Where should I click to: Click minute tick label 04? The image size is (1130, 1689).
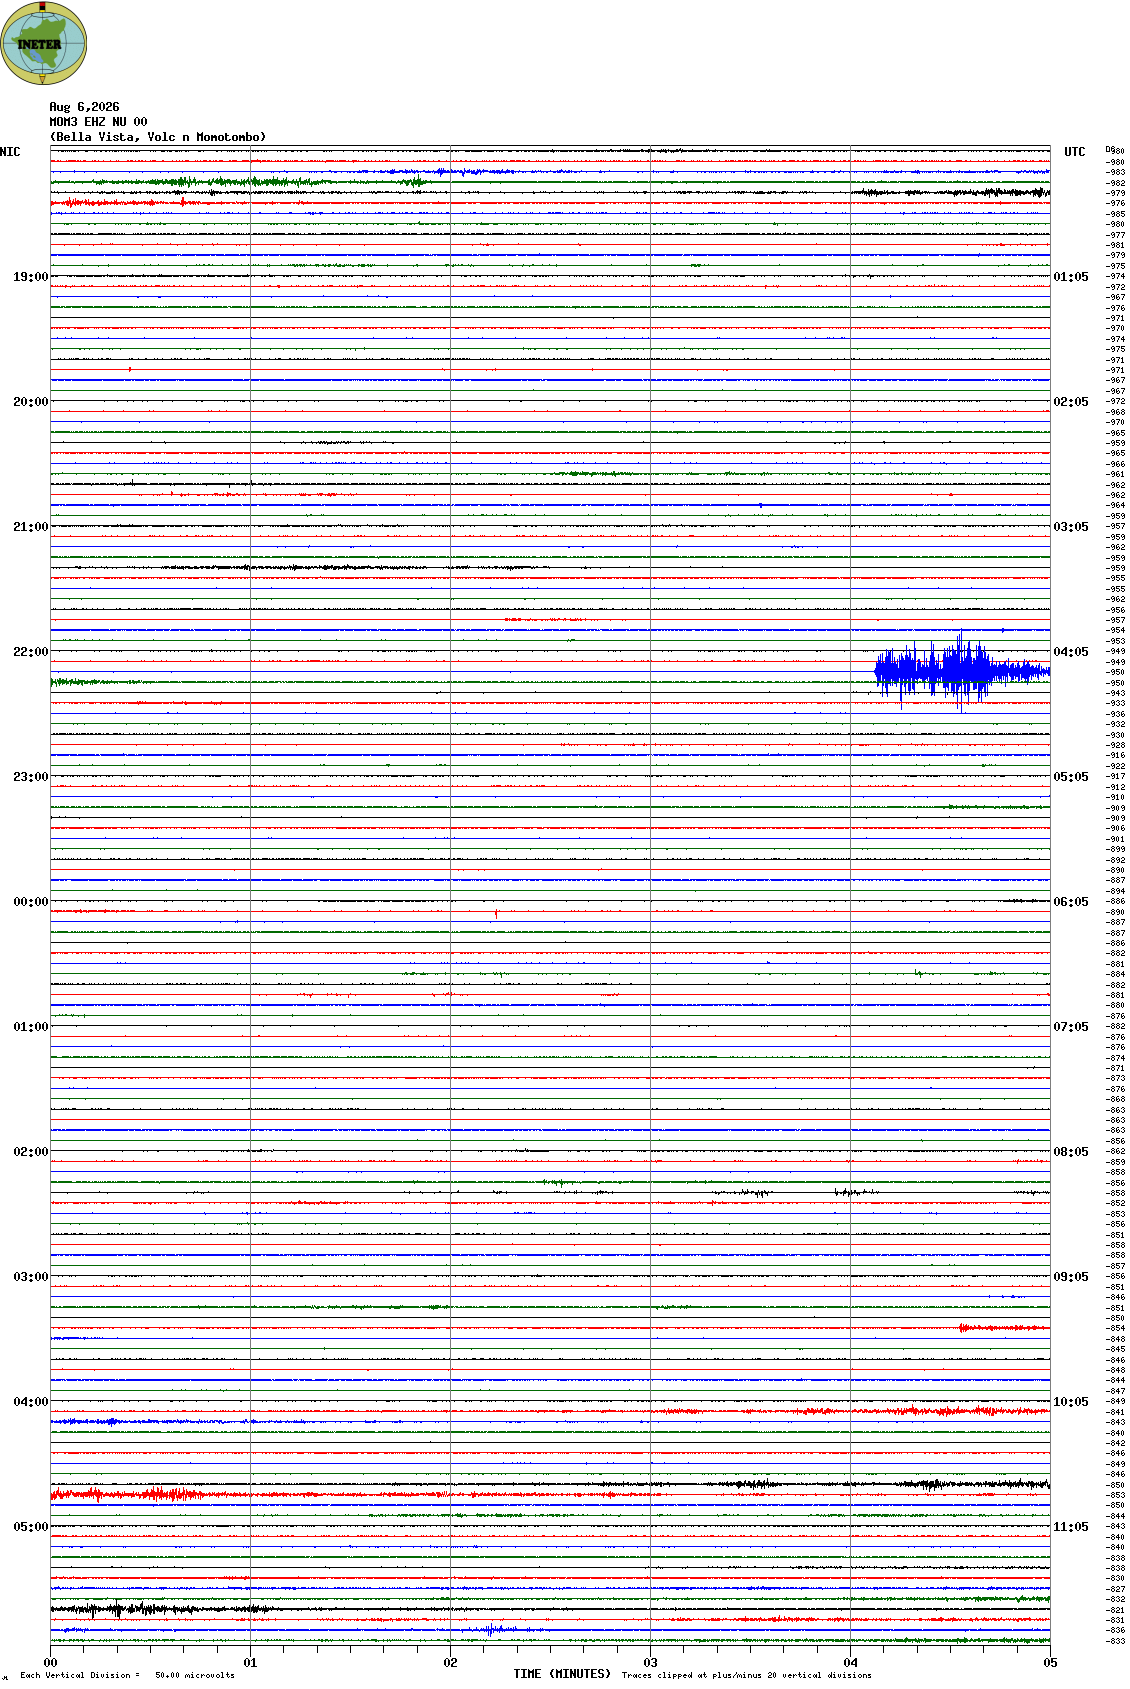click(x=850, y=1663)
